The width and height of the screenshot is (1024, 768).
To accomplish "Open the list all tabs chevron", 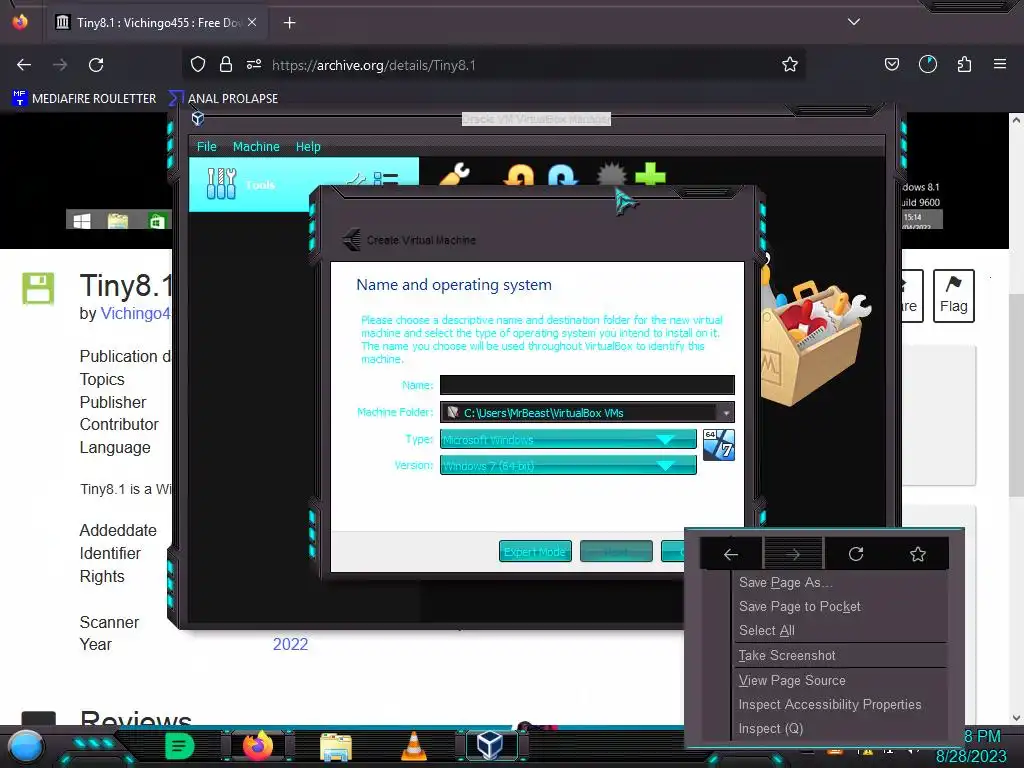I will (854, 22).
